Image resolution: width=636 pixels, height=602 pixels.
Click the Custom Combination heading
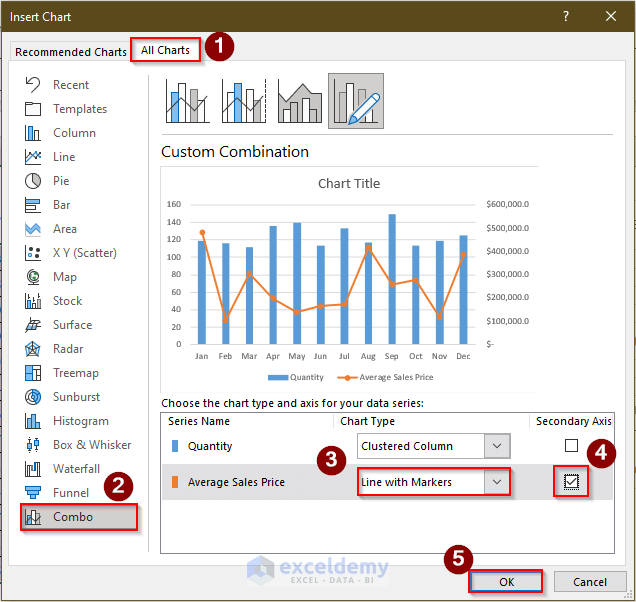235,152
